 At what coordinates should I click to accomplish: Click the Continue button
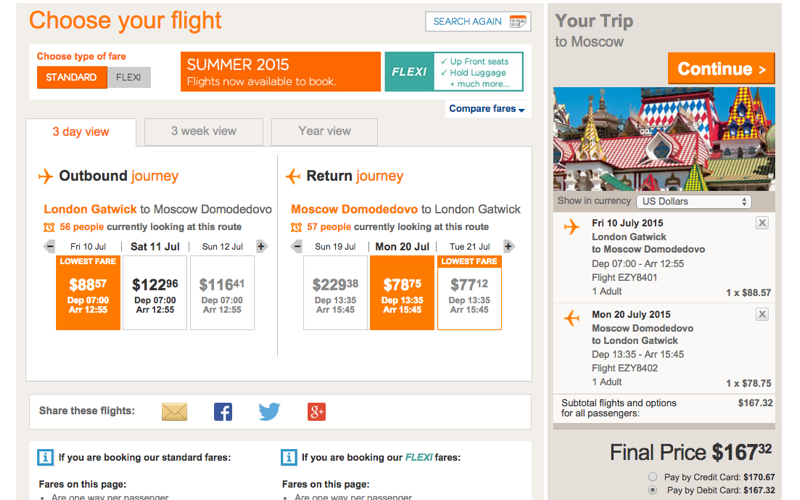721,68
